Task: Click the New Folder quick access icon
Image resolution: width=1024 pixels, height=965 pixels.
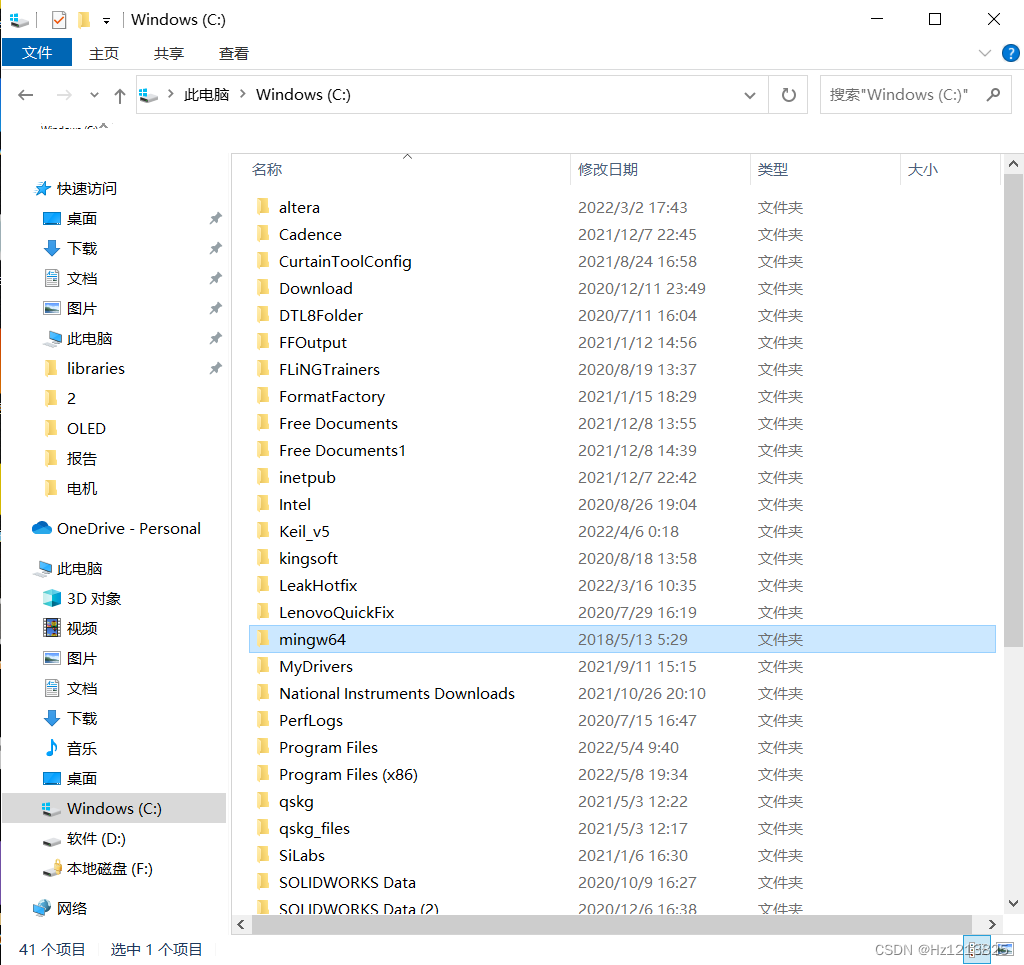Action: pos(84,20)
